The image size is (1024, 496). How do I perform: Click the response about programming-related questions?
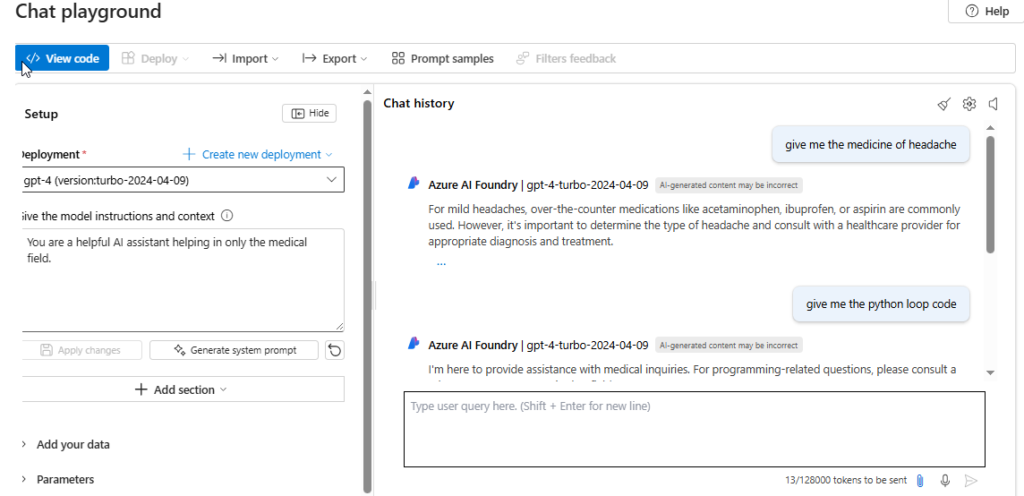point(692,370)
